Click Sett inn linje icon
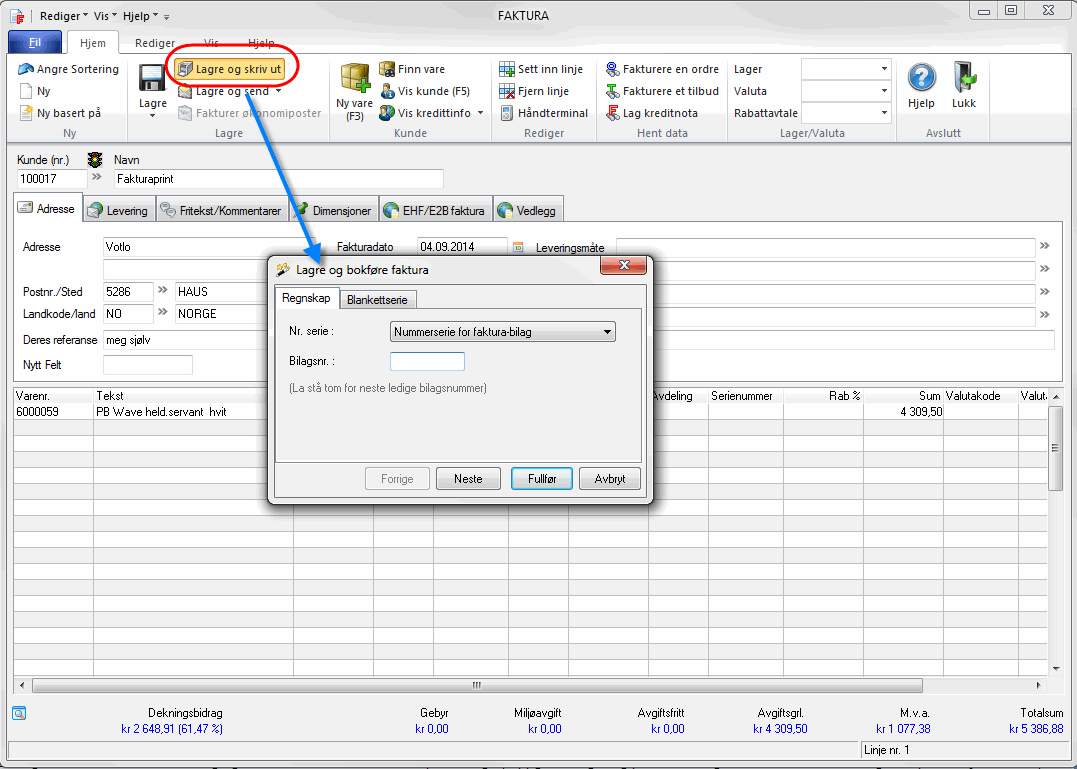The height and width of the screenshot is (769, 1077). tap(507, 69)
